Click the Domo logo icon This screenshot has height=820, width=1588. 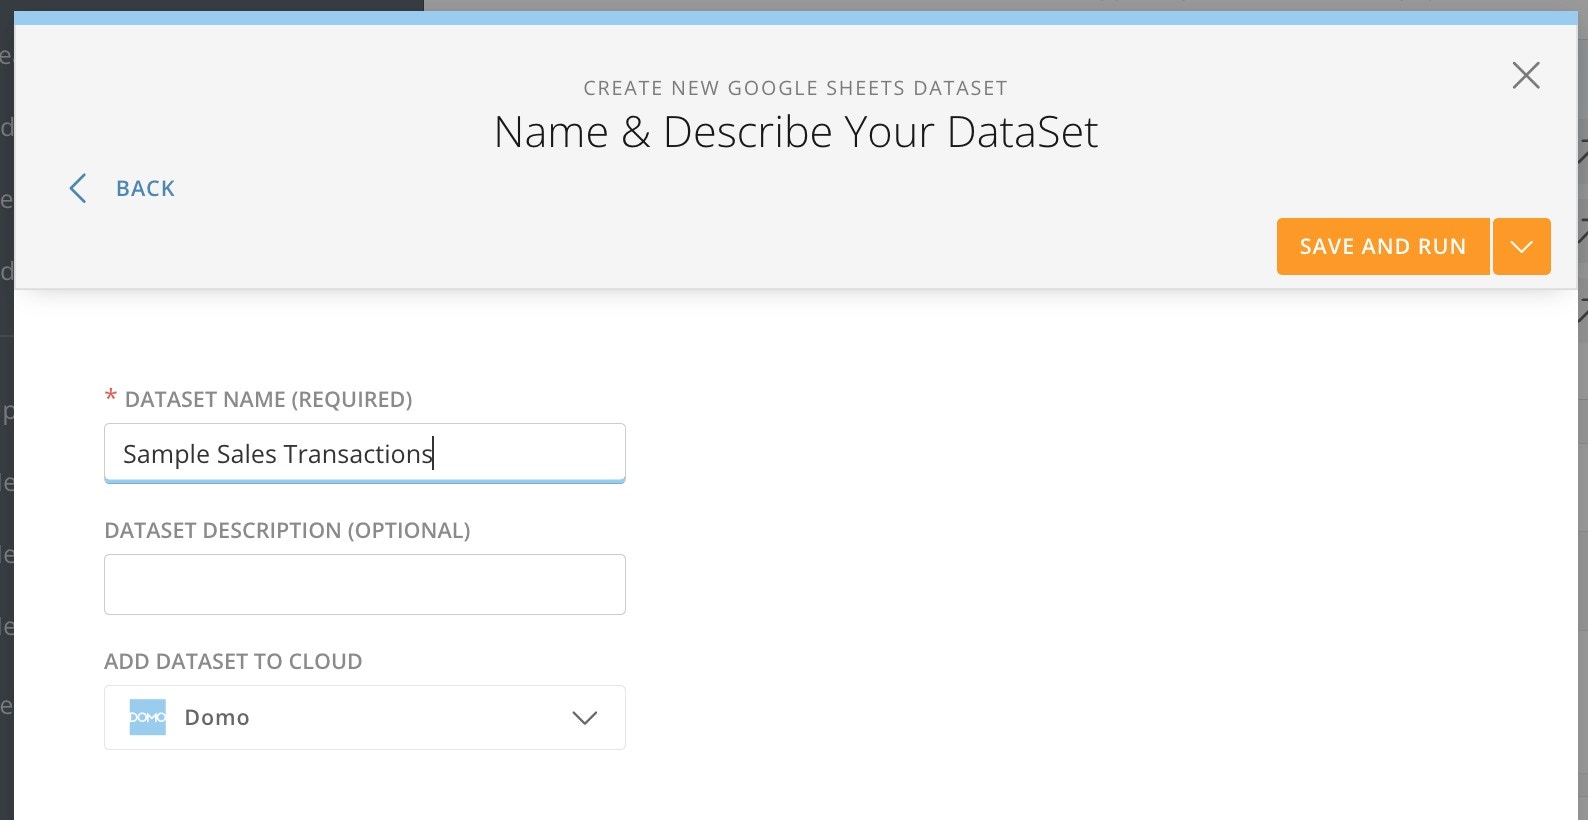click(x=148, y=717)
